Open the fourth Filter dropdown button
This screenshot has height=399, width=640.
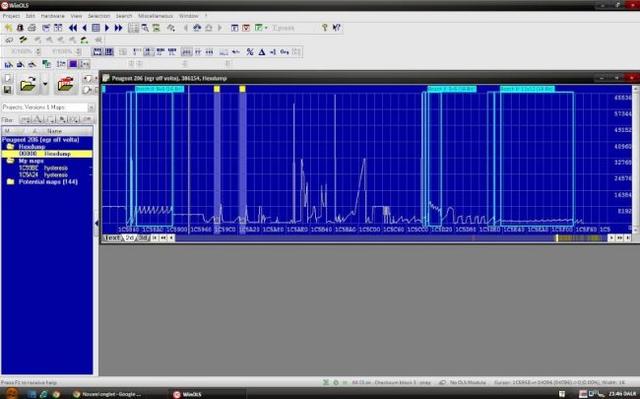(63, 120)
